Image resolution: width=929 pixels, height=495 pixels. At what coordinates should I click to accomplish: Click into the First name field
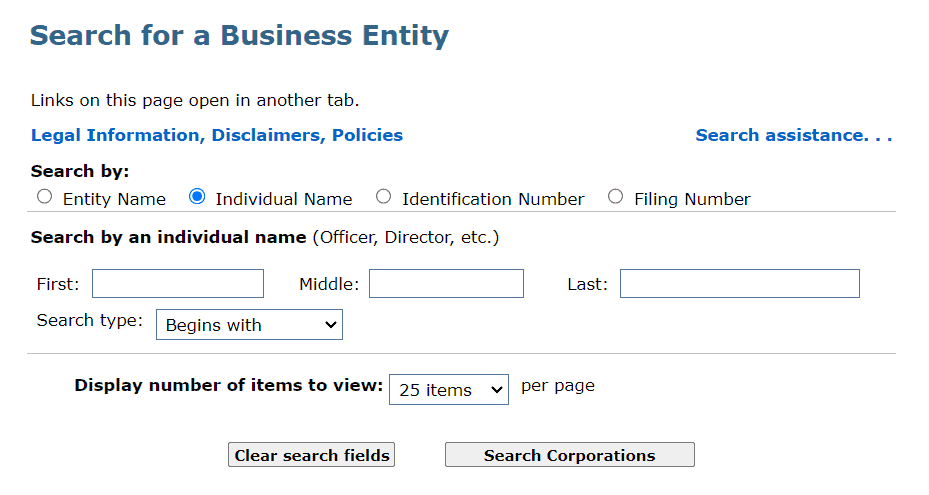[178, 284]
